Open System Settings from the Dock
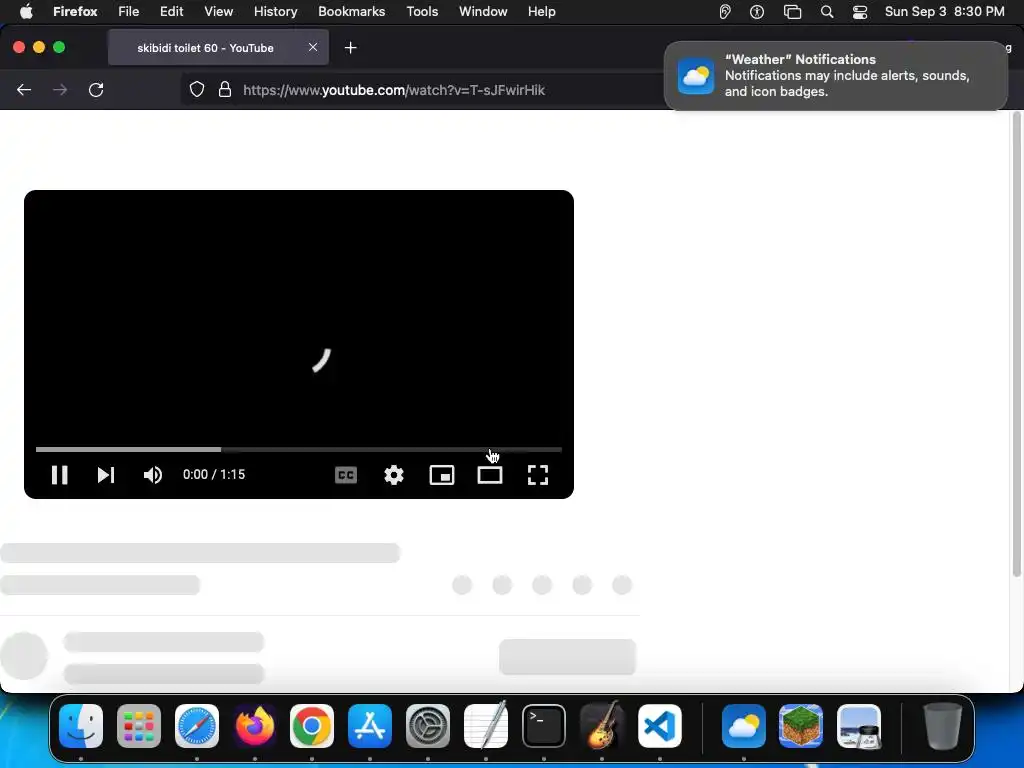Screen dimensions: 1024x768 click(428, 726)
